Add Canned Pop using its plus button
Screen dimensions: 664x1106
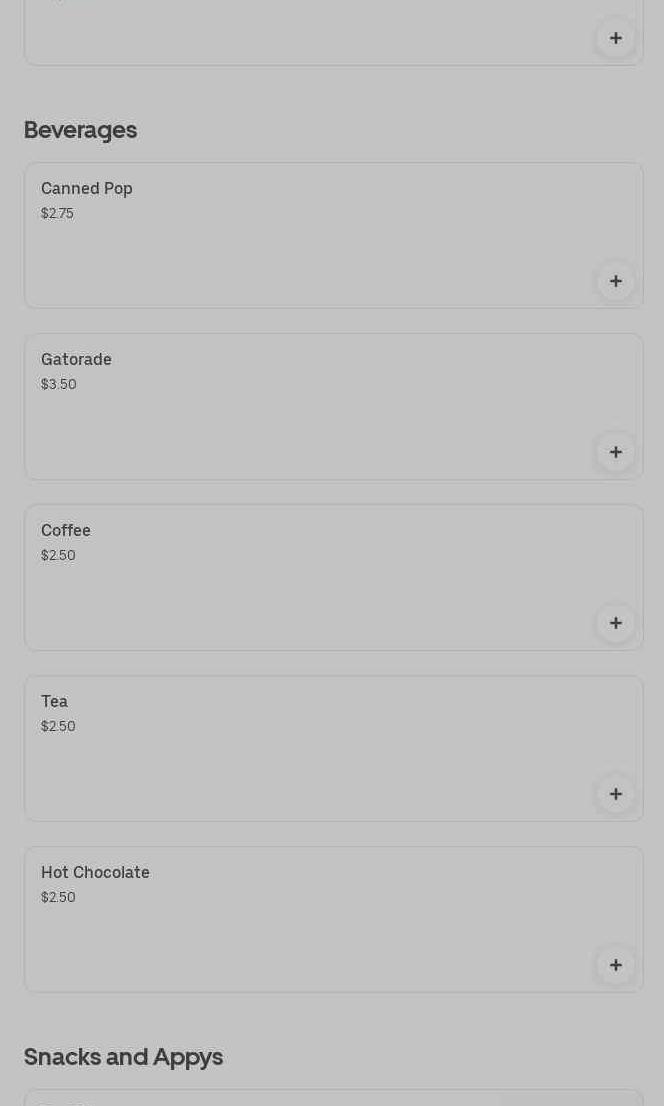616,281
